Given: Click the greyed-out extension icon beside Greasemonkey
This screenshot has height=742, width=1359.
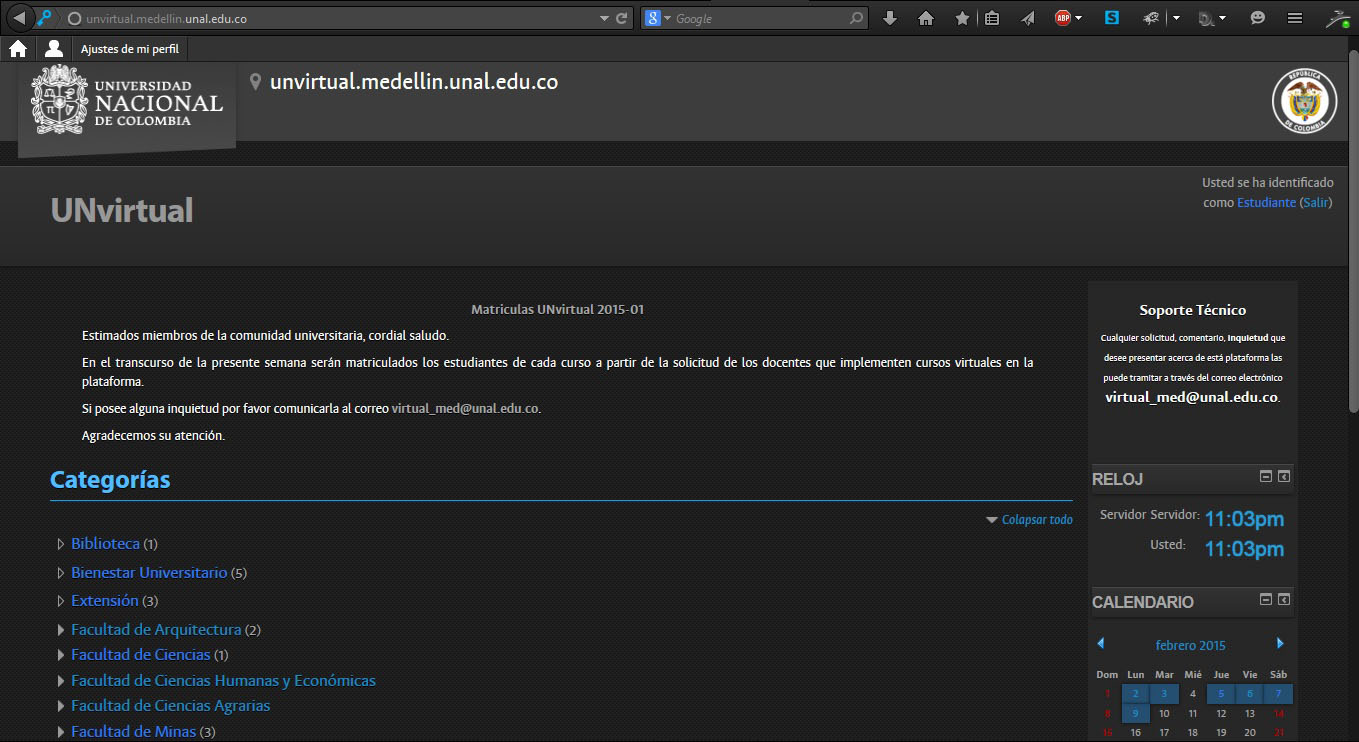Looking at the screenshot, I should (1206, 18).
